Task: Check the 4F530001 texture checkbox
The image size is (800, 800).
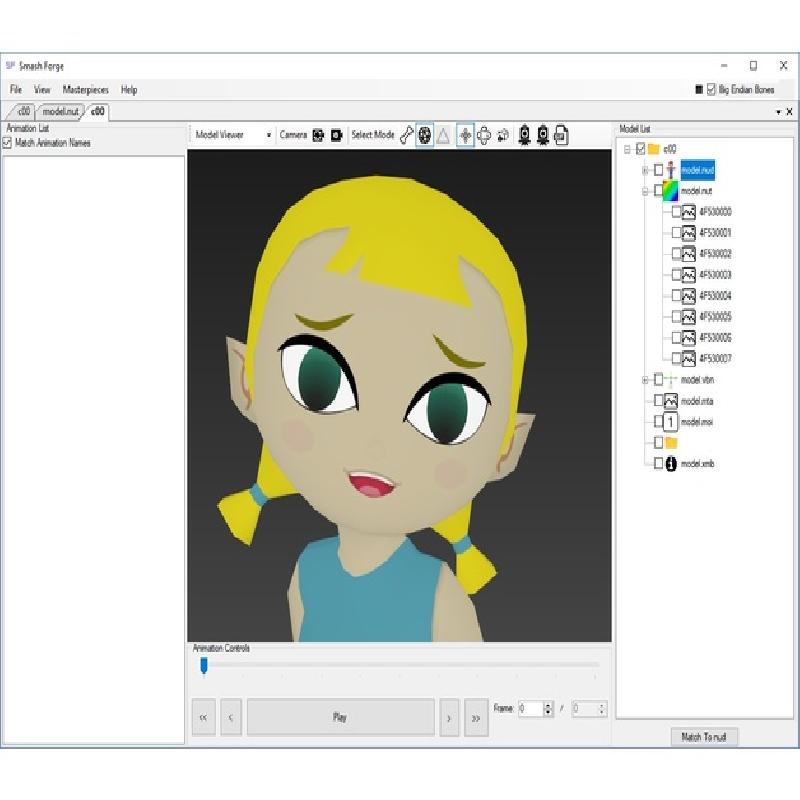Action: tap(677, 233)
